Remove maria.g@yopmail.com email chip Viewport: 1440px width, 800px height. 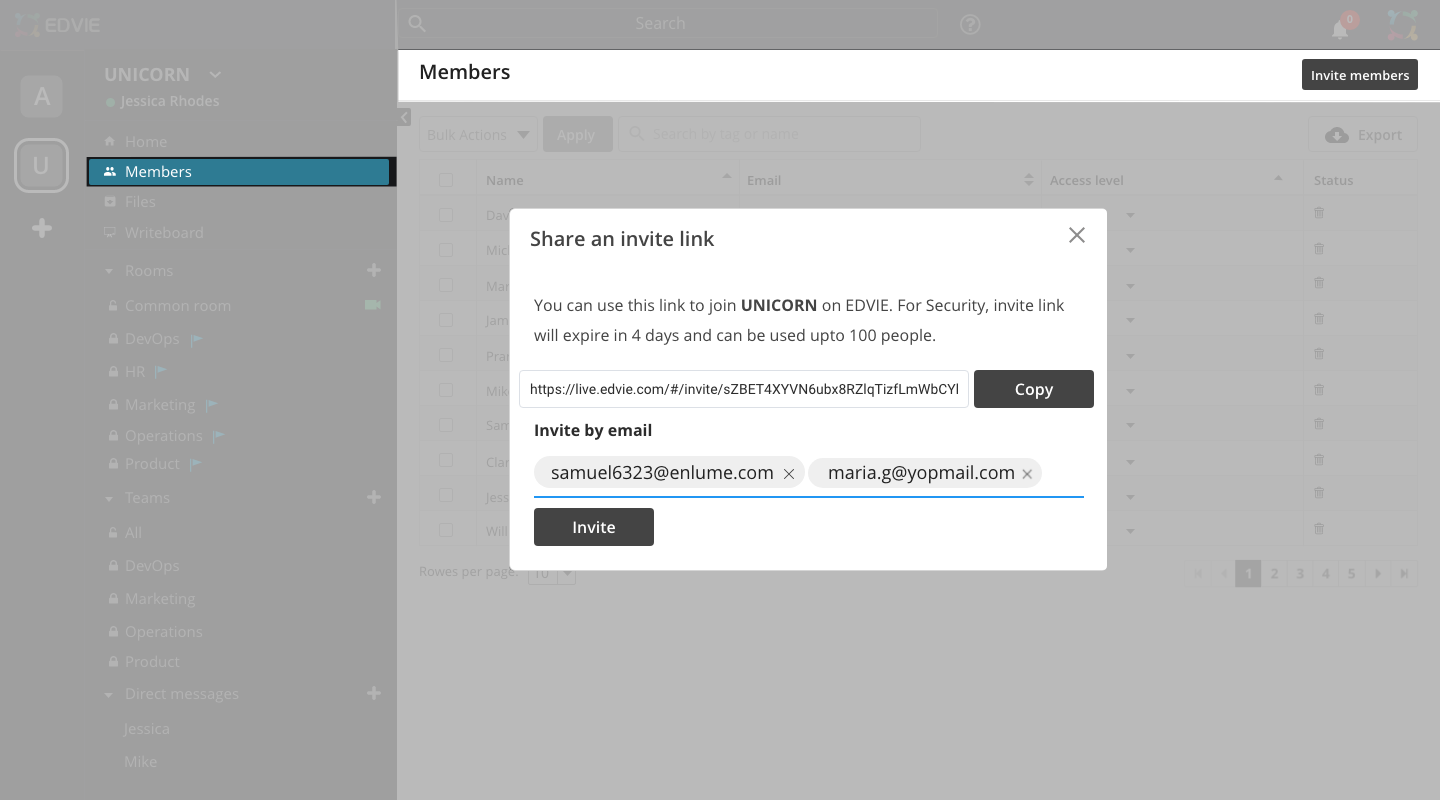click(x=1027, y=474)
